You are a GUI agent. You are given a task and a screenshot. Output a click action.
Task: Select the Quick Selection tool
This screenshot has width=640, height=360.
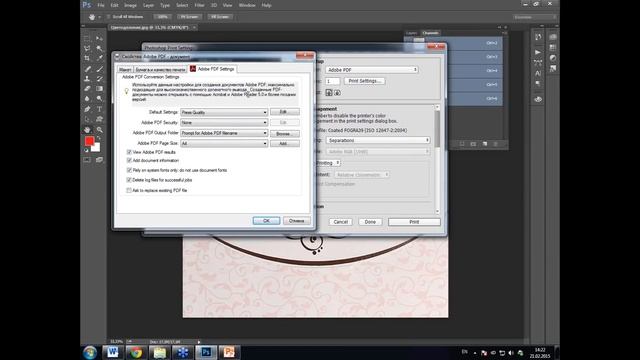click(99, 49)
